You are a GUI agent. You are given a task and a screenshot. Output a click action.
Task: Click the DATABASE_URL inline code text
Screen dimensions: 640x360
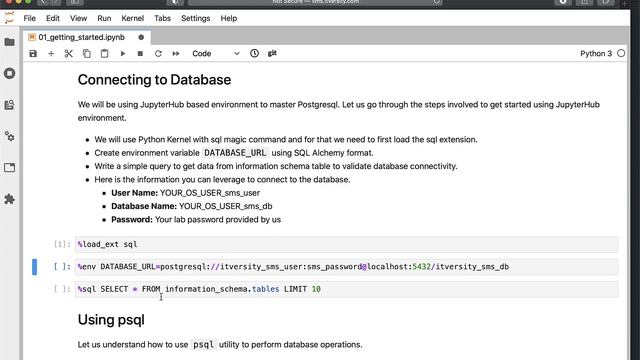tap(235, 153)
